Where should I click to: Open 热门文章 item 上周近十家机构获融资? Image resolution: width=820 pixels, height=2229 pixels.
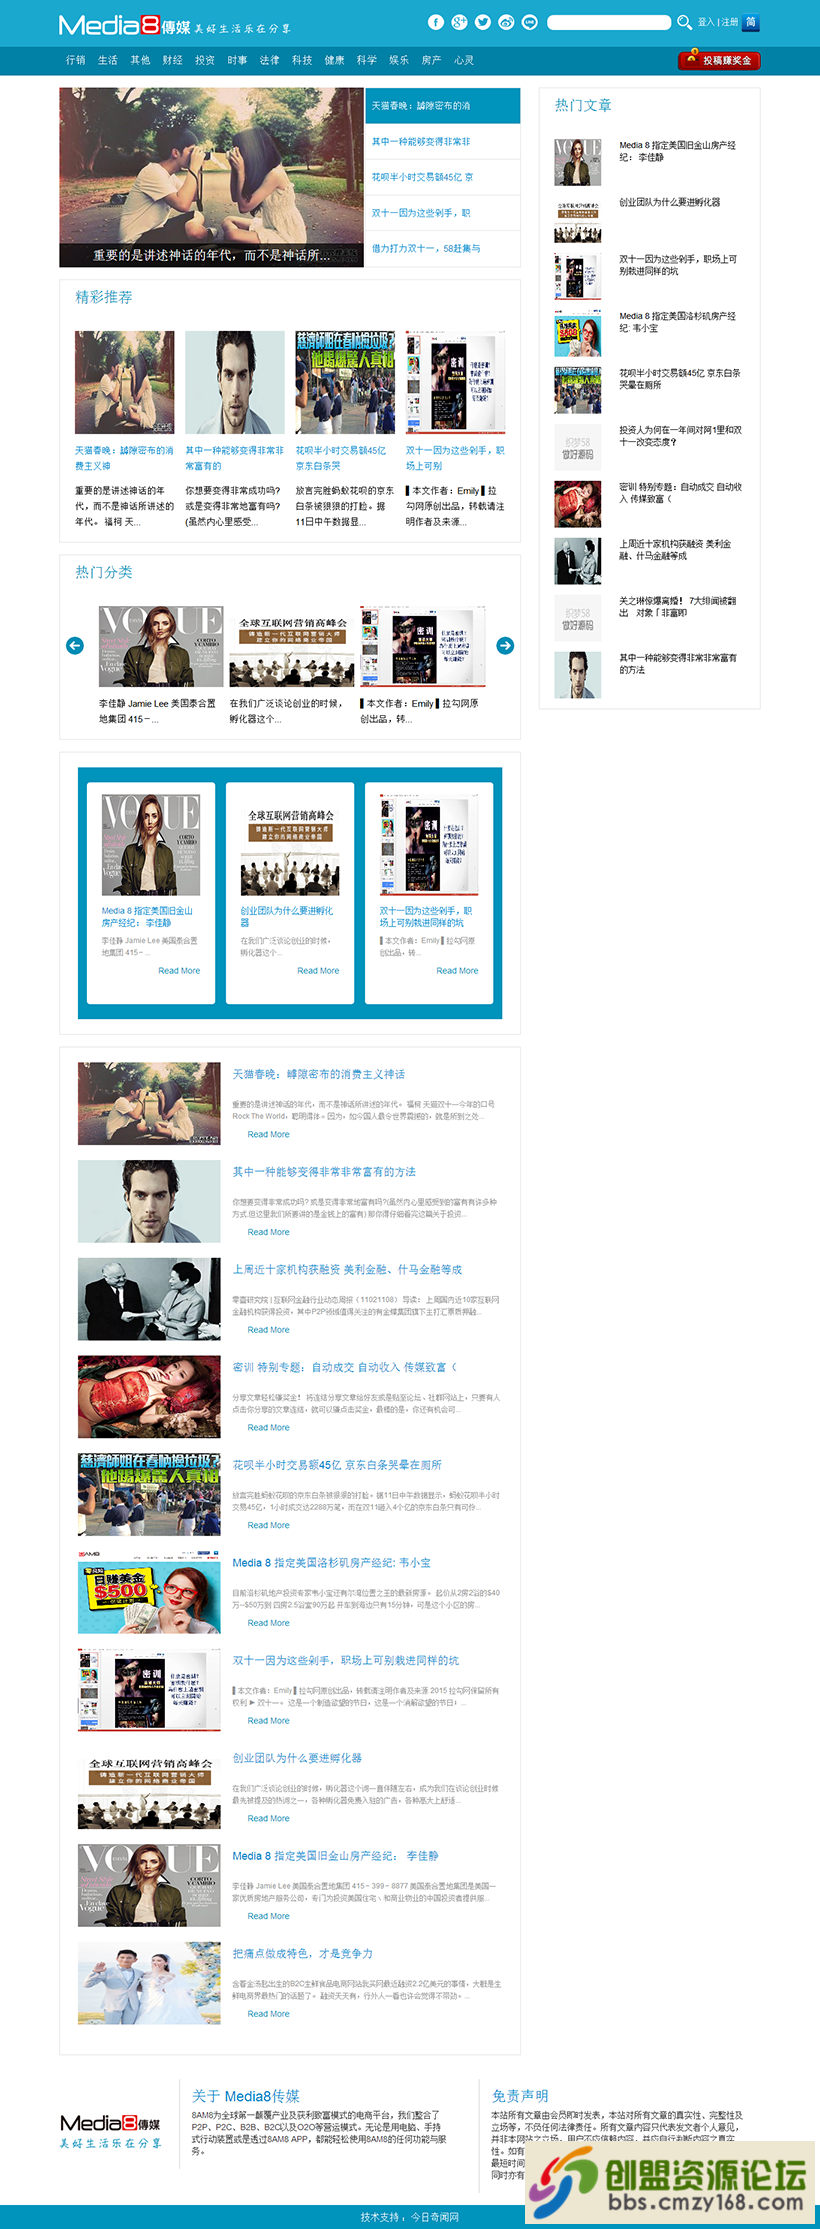(675, 550)
